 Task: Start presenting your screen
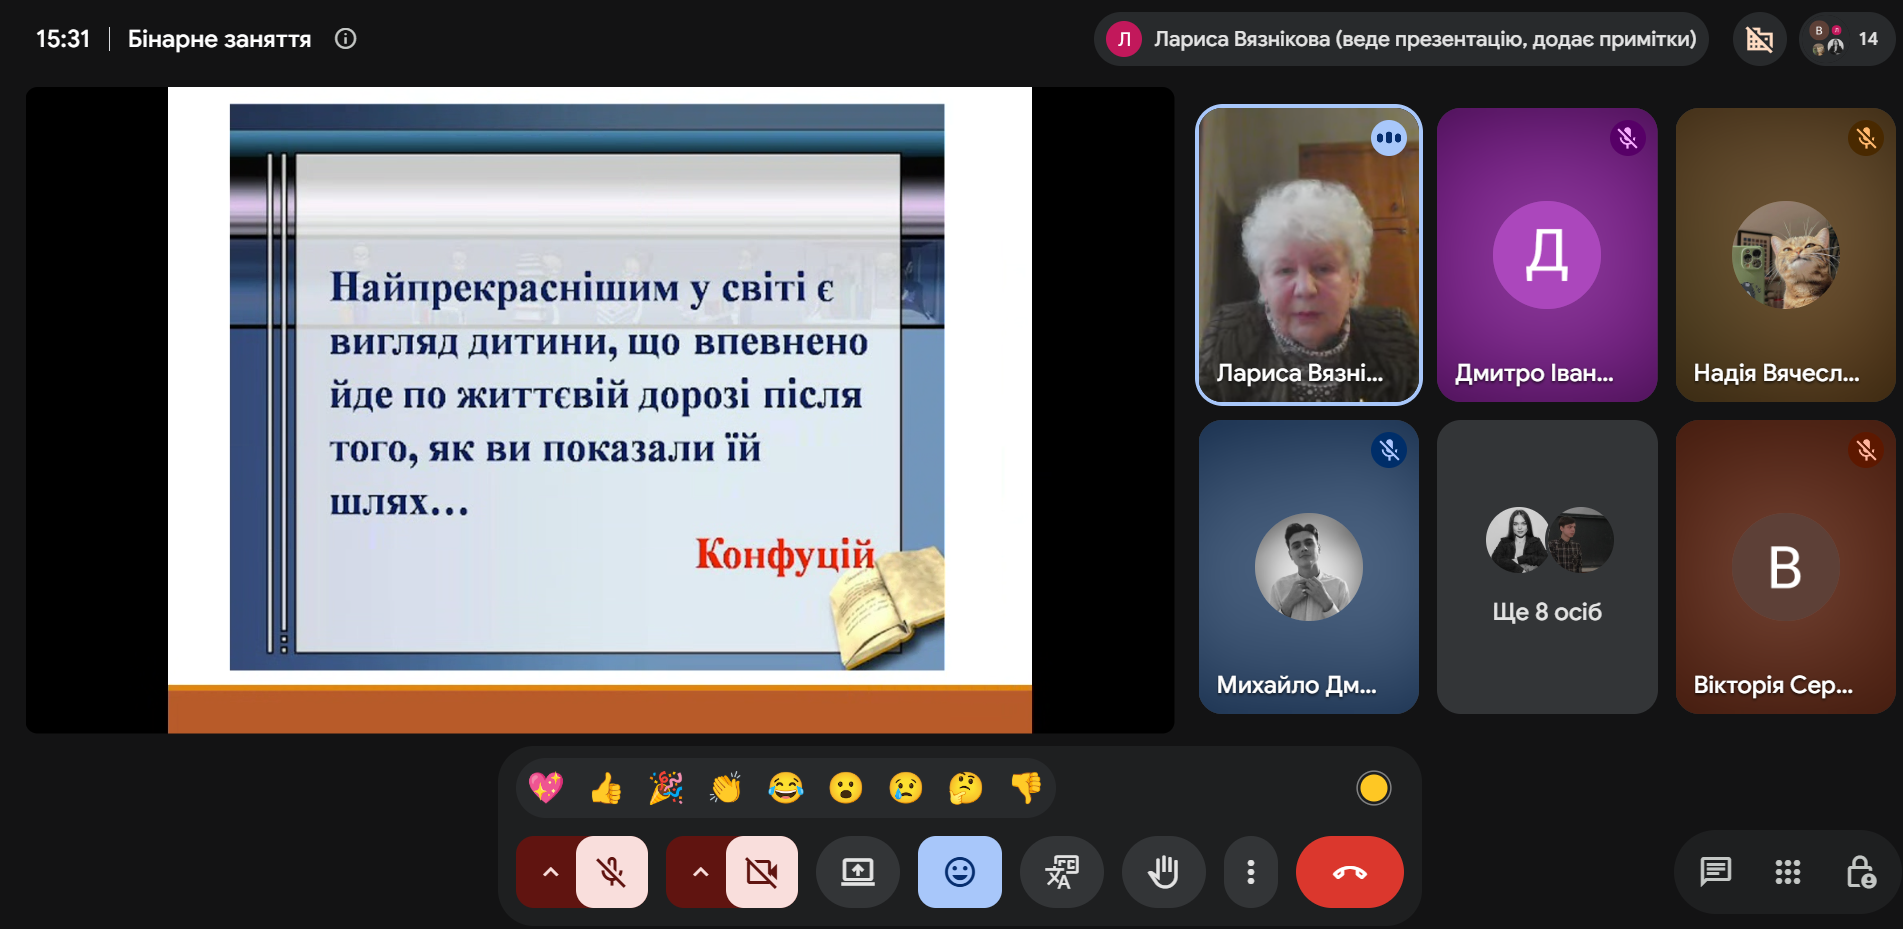click(858, 872)
